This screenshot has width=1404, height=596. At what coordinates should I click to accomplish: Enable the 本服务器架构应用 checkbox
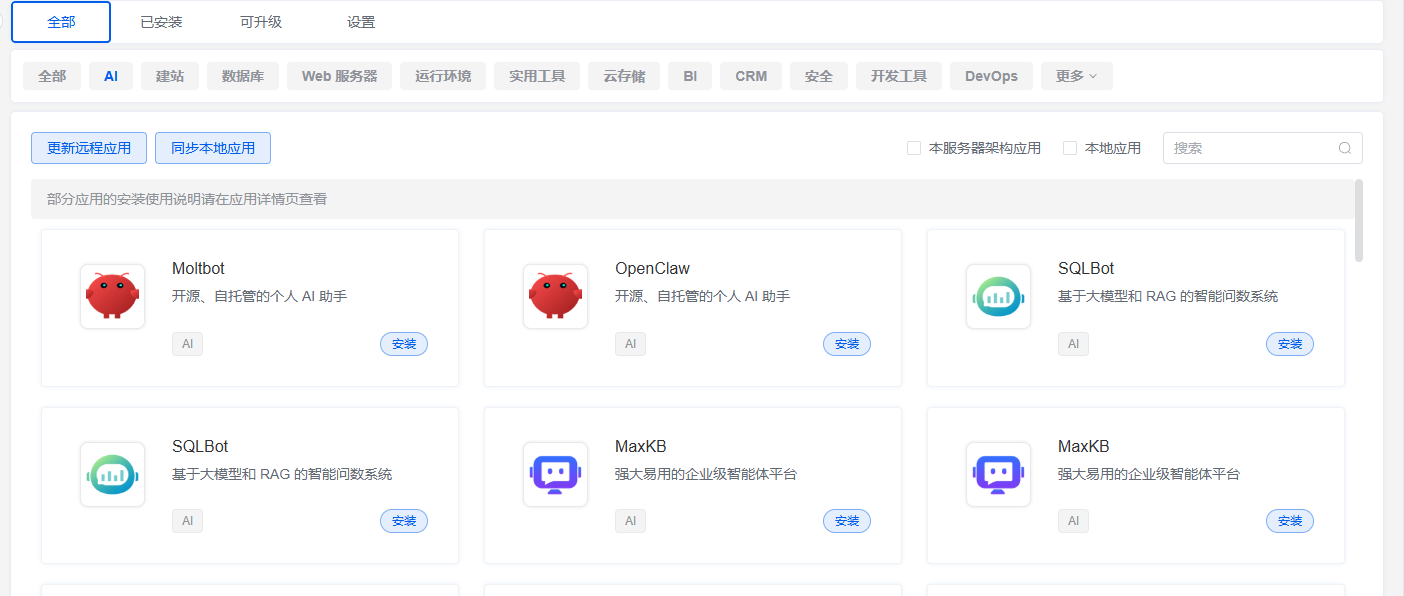pos(914,148)
